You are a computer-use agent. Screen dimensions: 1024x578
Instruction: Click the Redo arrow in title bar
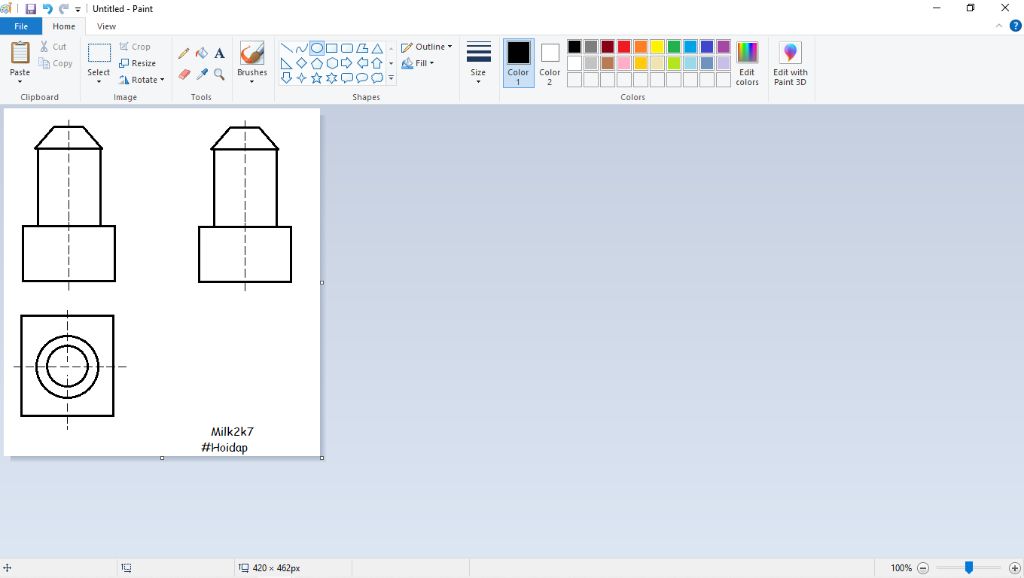pyautogui.click(x=63, y=9)
